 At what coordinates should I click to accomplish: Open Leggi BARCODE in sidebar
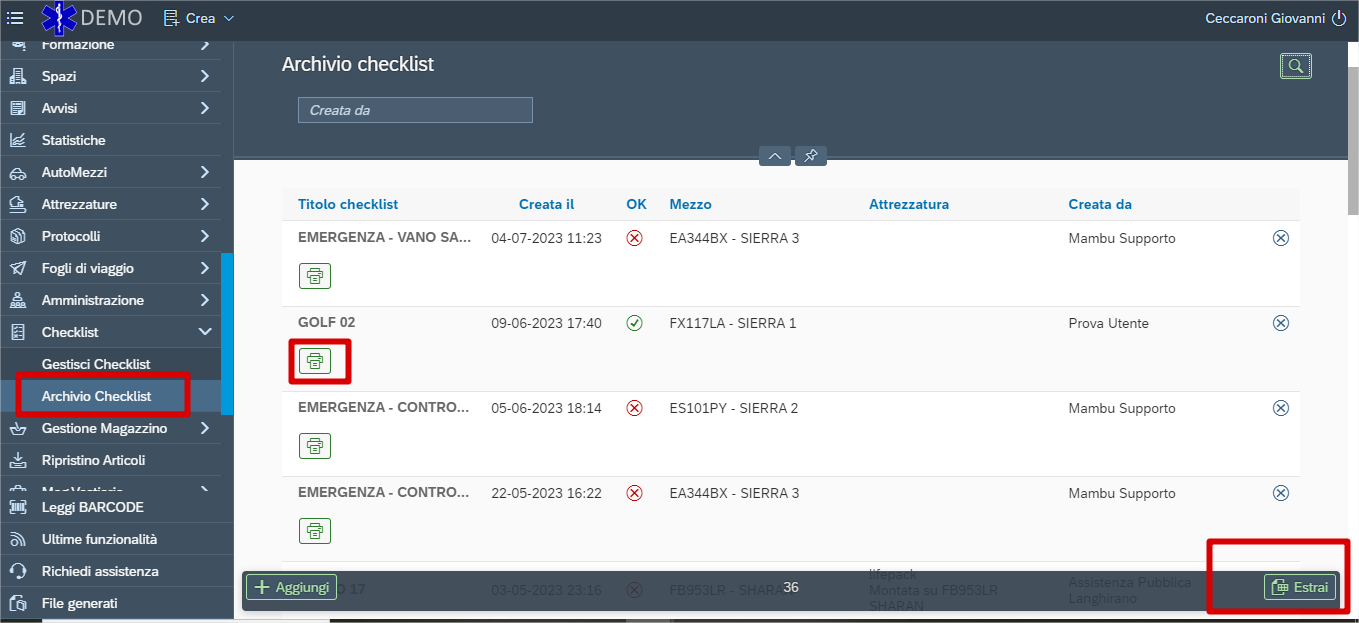[x=92, y=507]
